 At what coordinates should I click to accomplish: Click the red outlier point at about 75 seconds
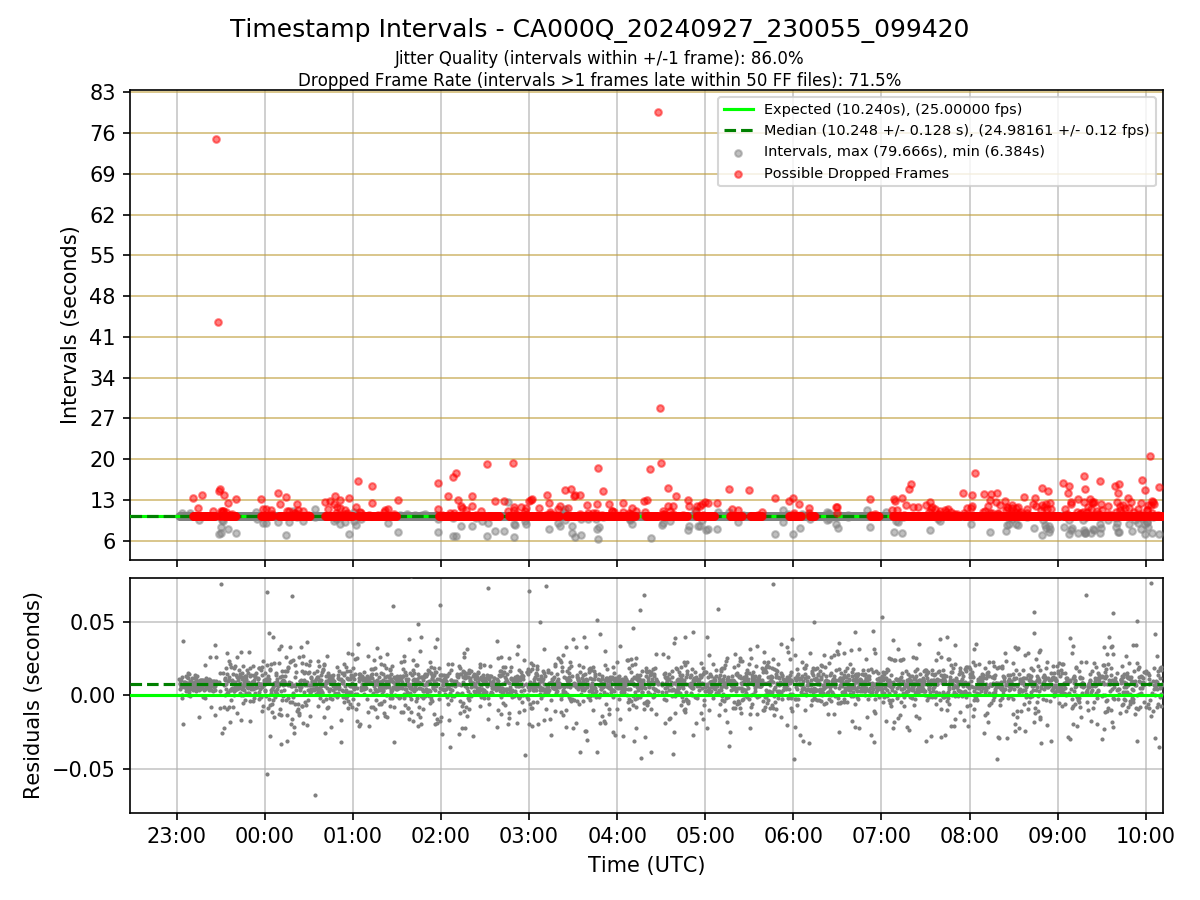(216, 139)
